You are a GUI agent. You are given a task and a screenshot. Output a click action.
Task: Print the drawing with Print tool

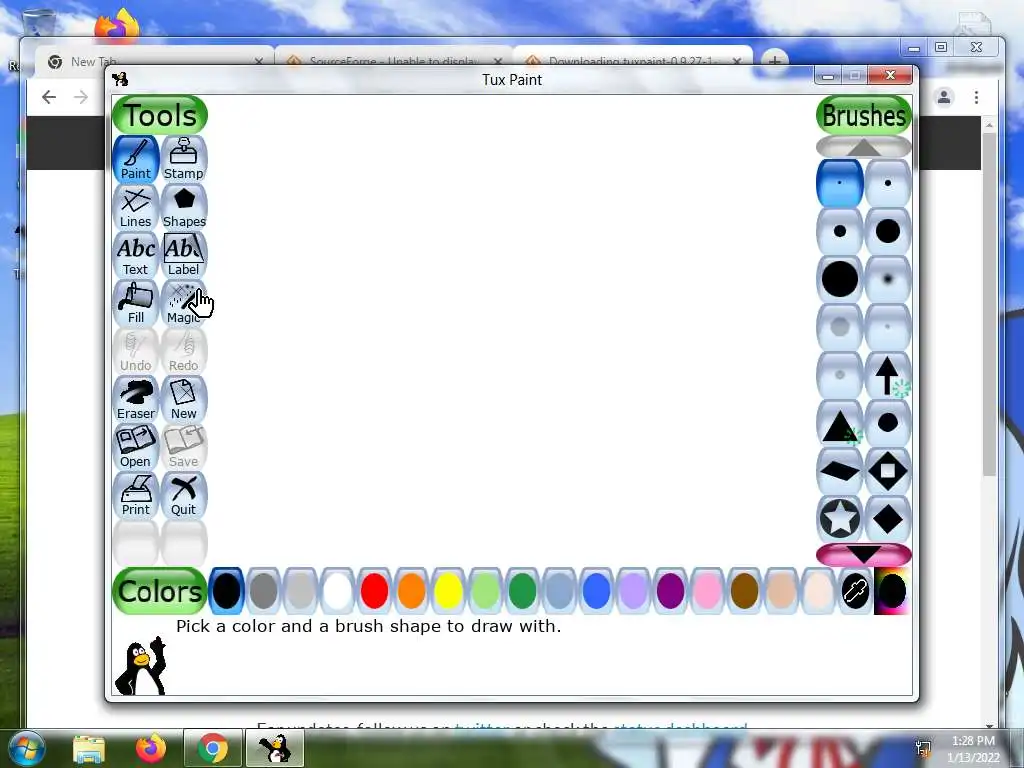[x=136, y=495]
